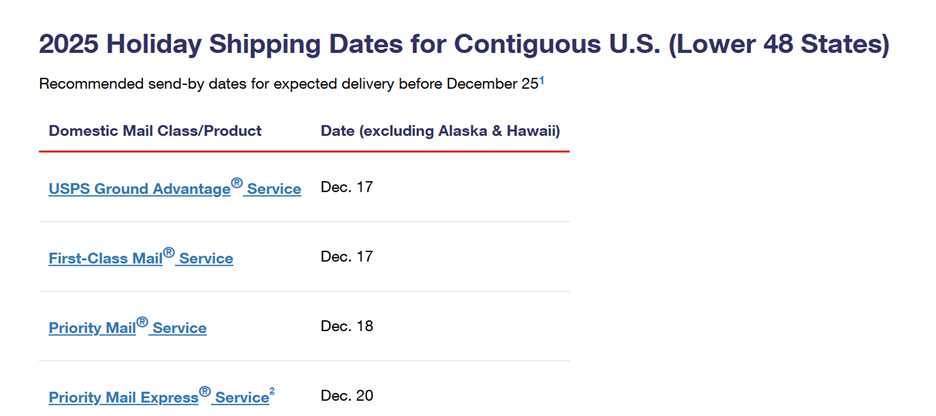Follow the Priority Mail Service link
Viewport: 936px width, 416px height.
click(x=128, y=327)
